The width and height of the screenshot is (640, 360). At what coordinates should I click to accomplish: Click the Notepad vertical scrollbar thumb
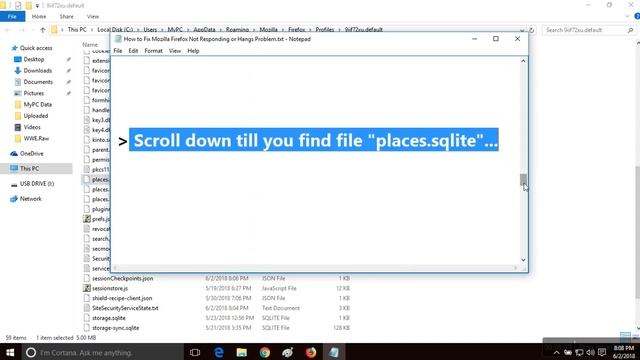(523, 180)
